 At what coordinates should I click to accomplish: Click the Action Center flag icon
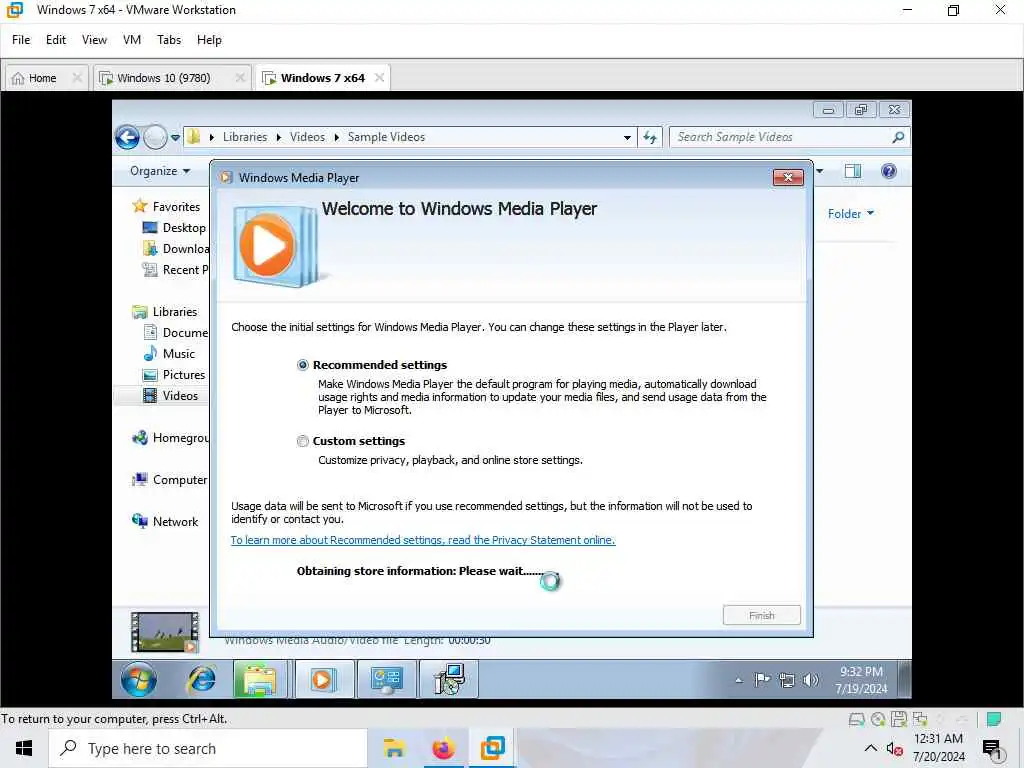tap(761, 680)
